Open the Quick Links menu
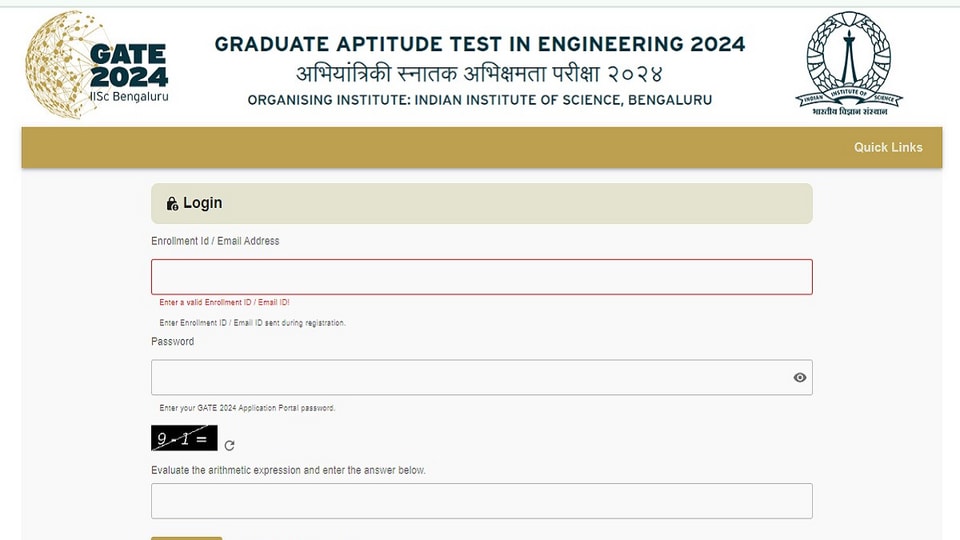 click(x=888, y=148)
